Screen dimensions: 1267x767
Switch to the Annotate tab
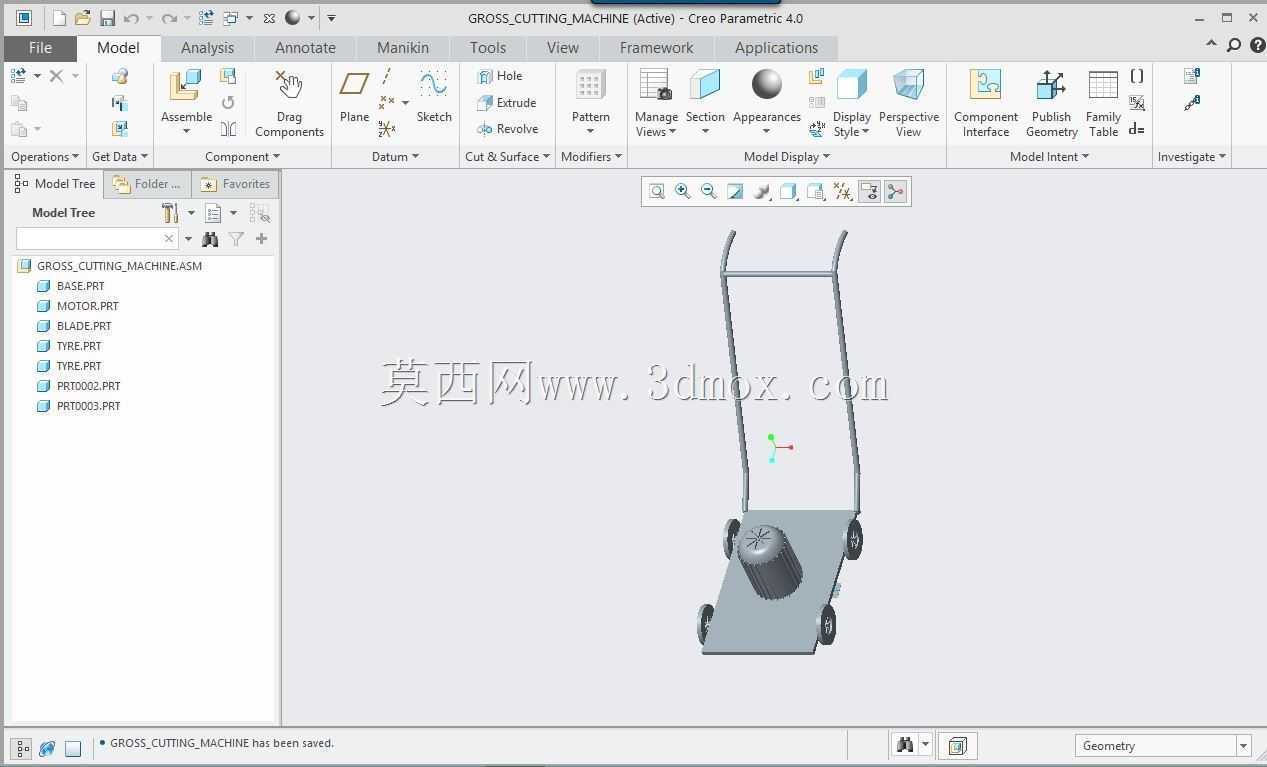(x=305, y=48)
